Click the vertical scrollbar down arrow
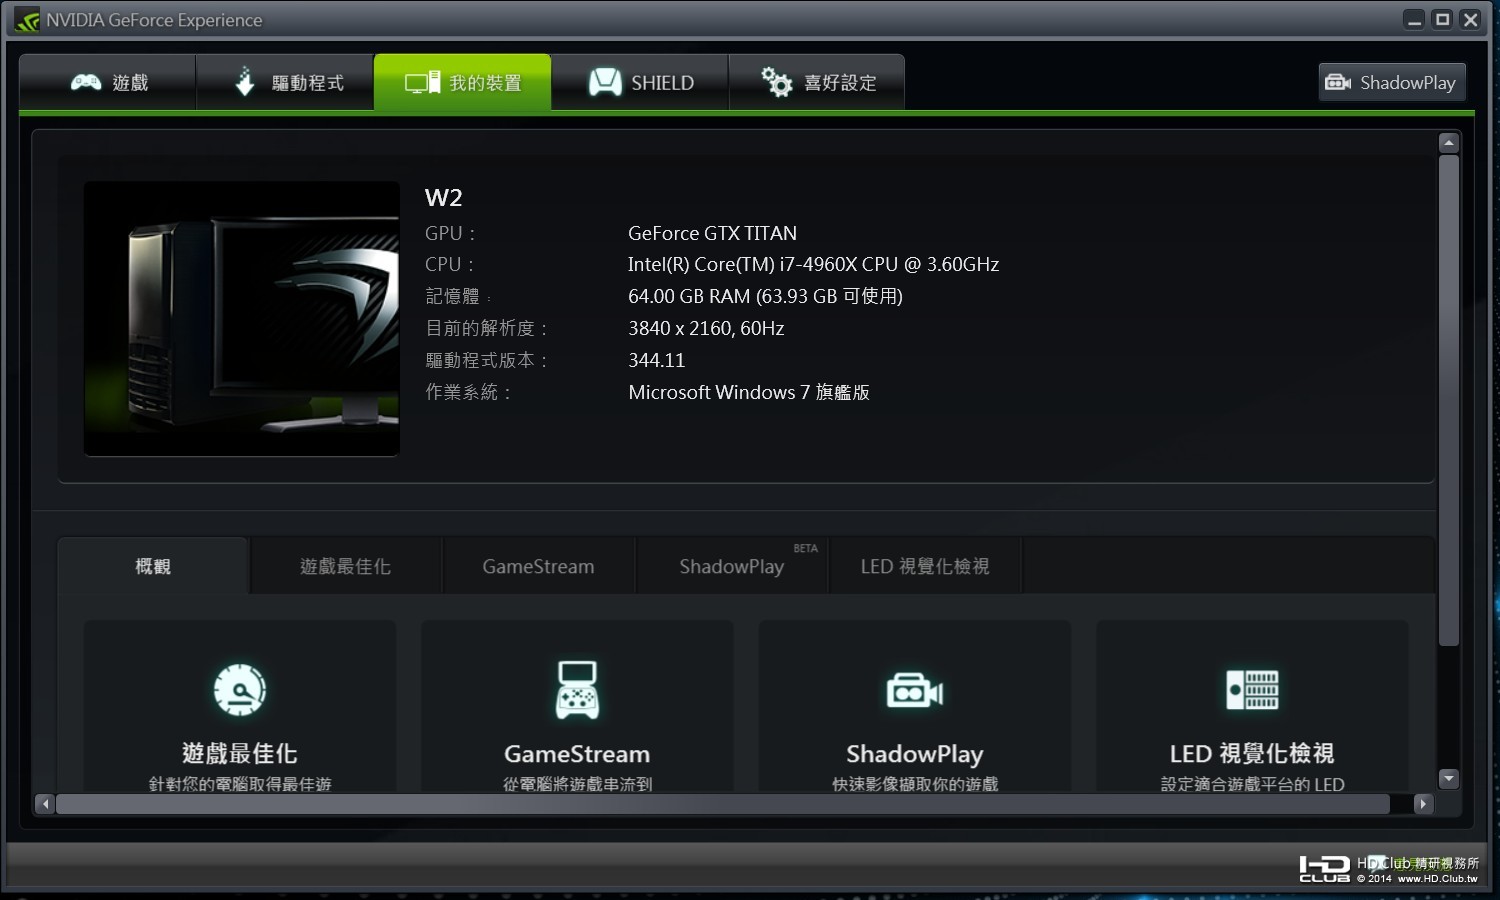This screenshot has width=1500, height=900. 1448,778
